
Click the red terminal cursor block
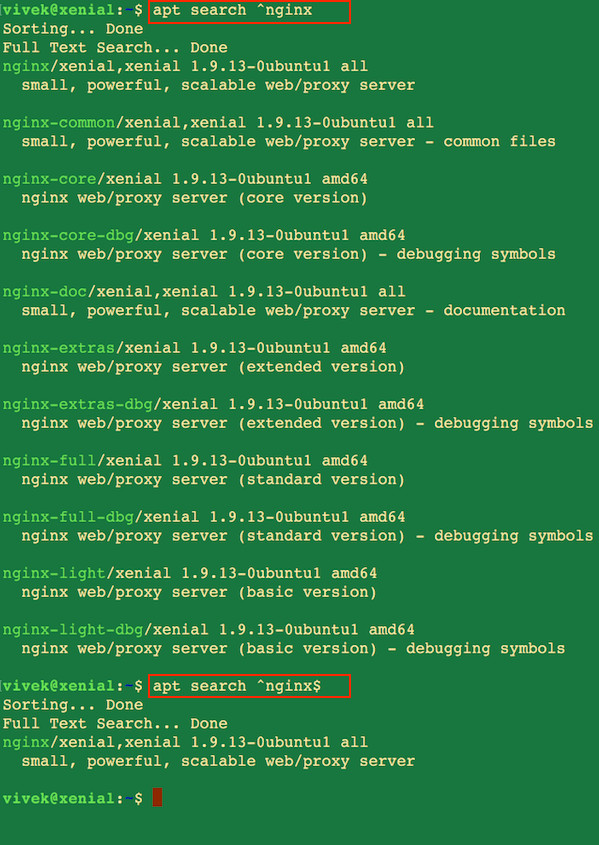157,798
